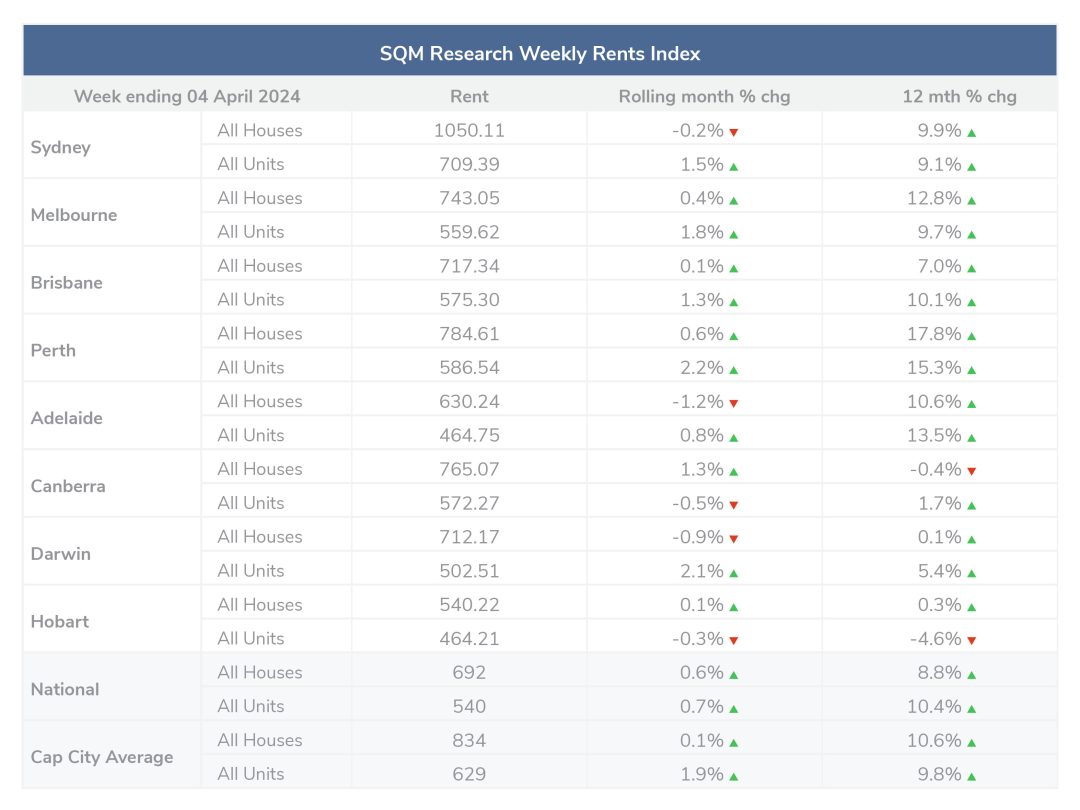Click National houses rent 692
This screenshot has height=810, width=1080.
click(469, 672)
